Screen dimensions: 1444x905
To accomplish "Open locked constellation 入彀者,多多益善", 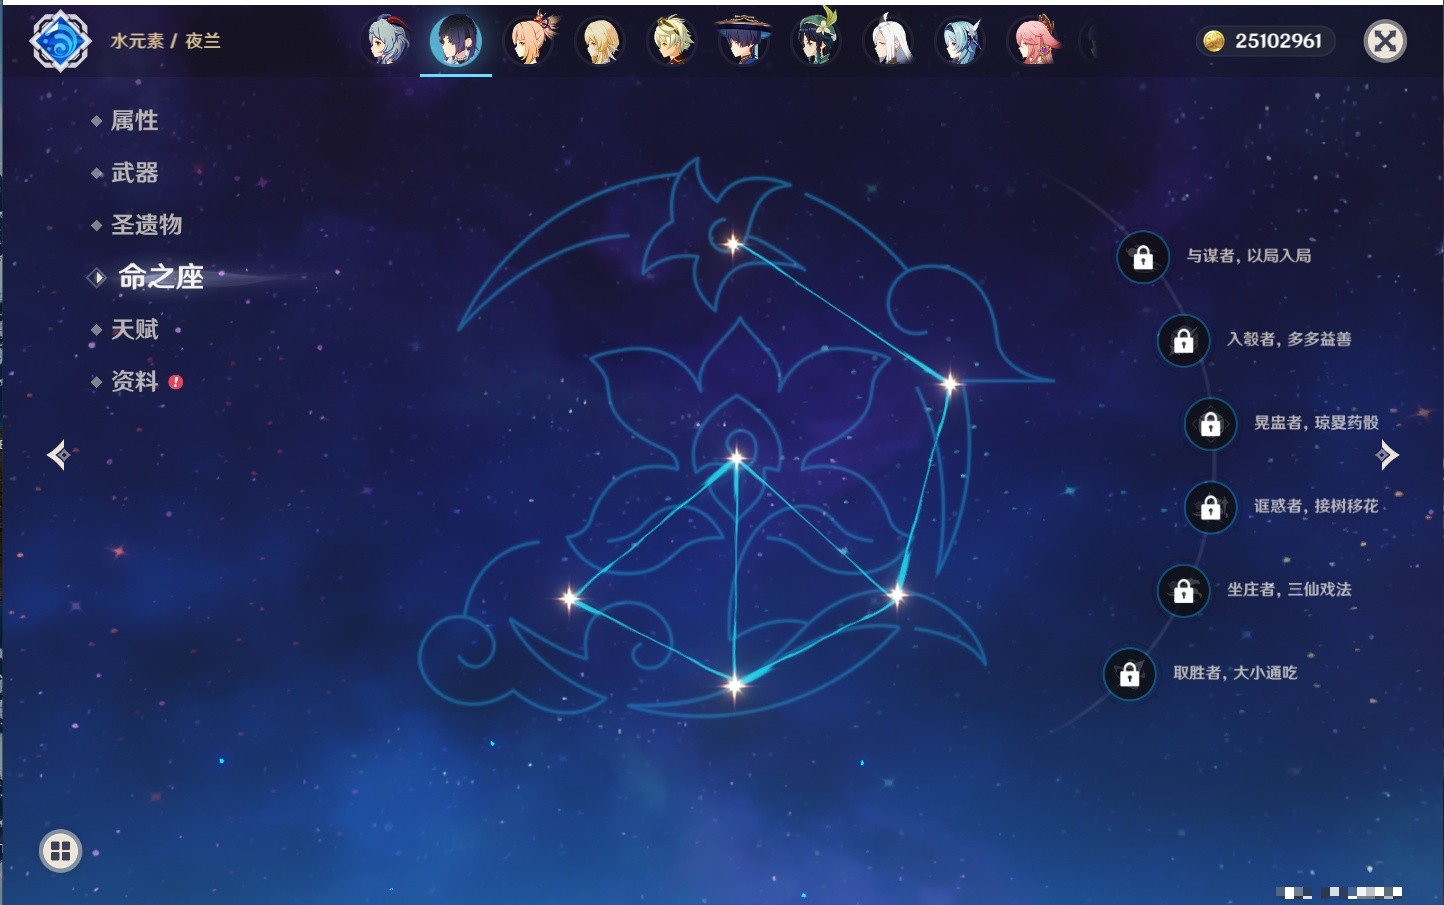I will 1183,341.
